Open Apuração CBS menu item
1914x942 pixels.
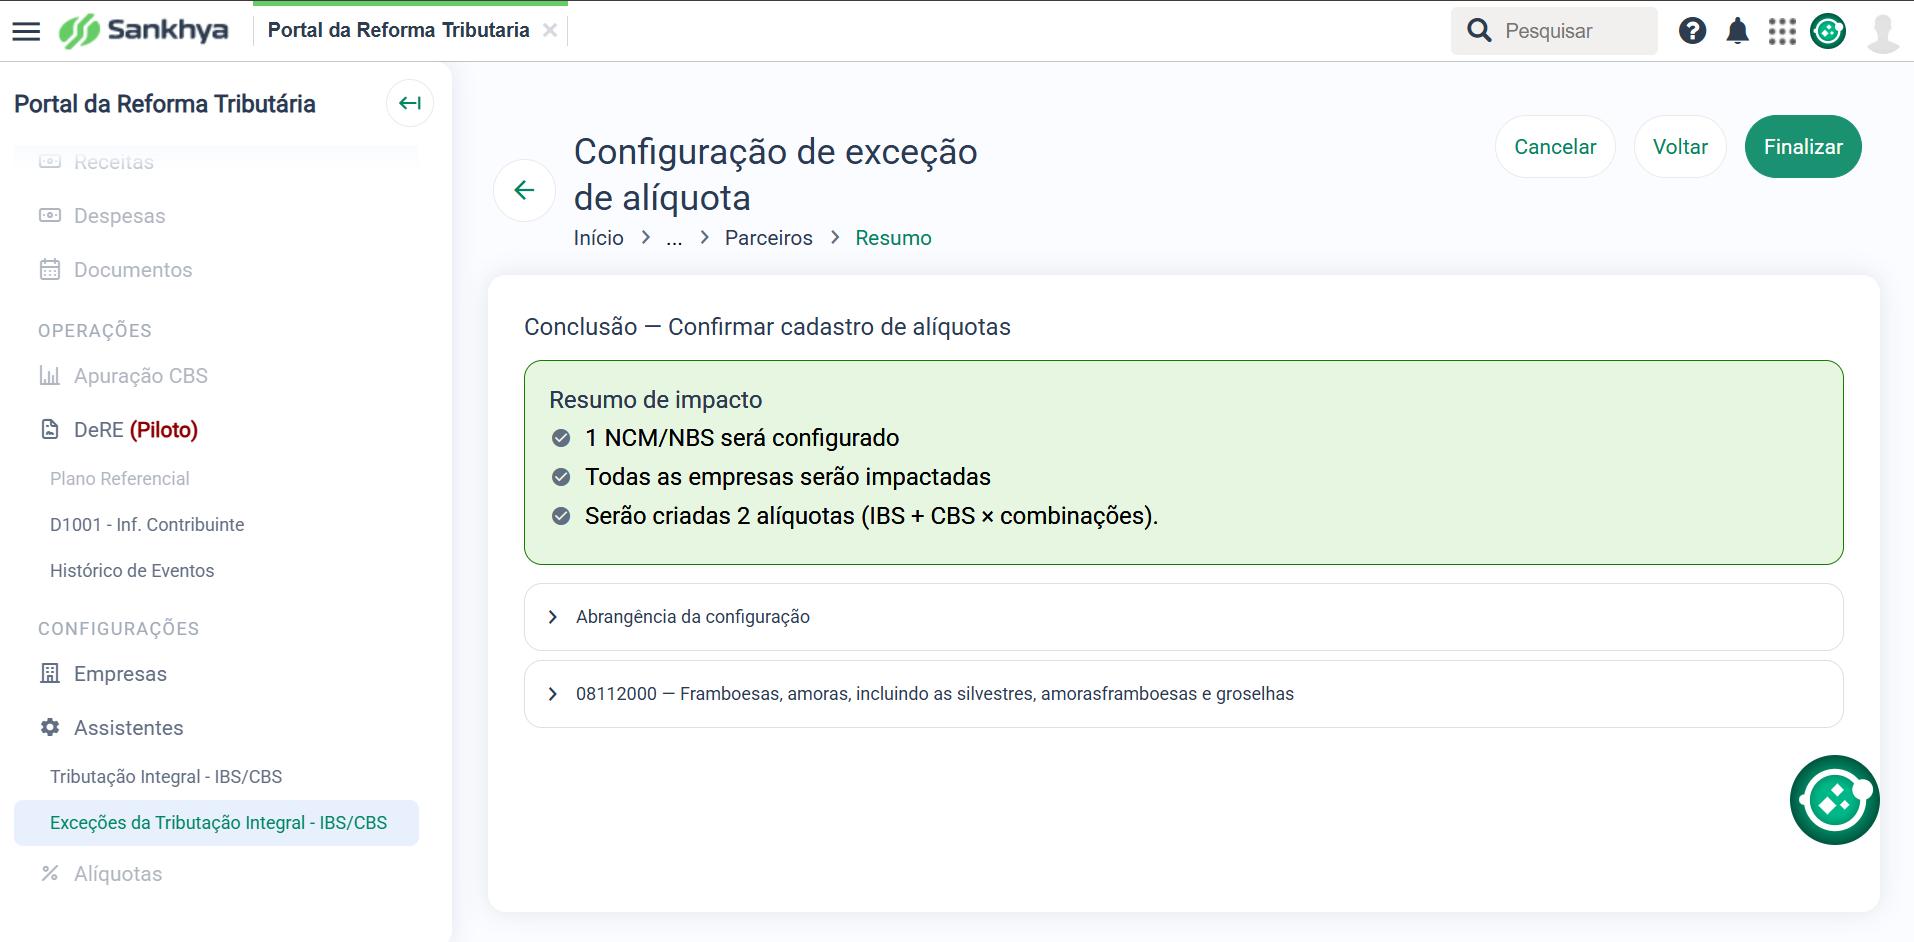(141, 376)
